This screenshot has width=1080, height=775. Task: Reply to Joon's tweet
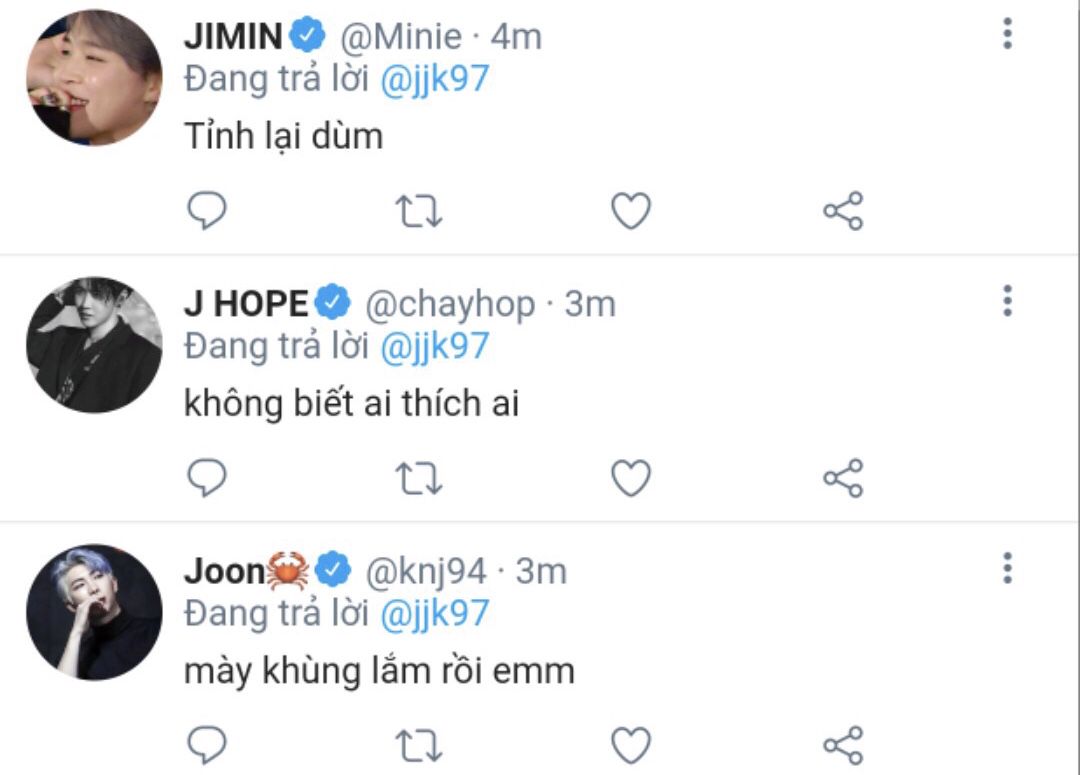click(x=207, y=745)
